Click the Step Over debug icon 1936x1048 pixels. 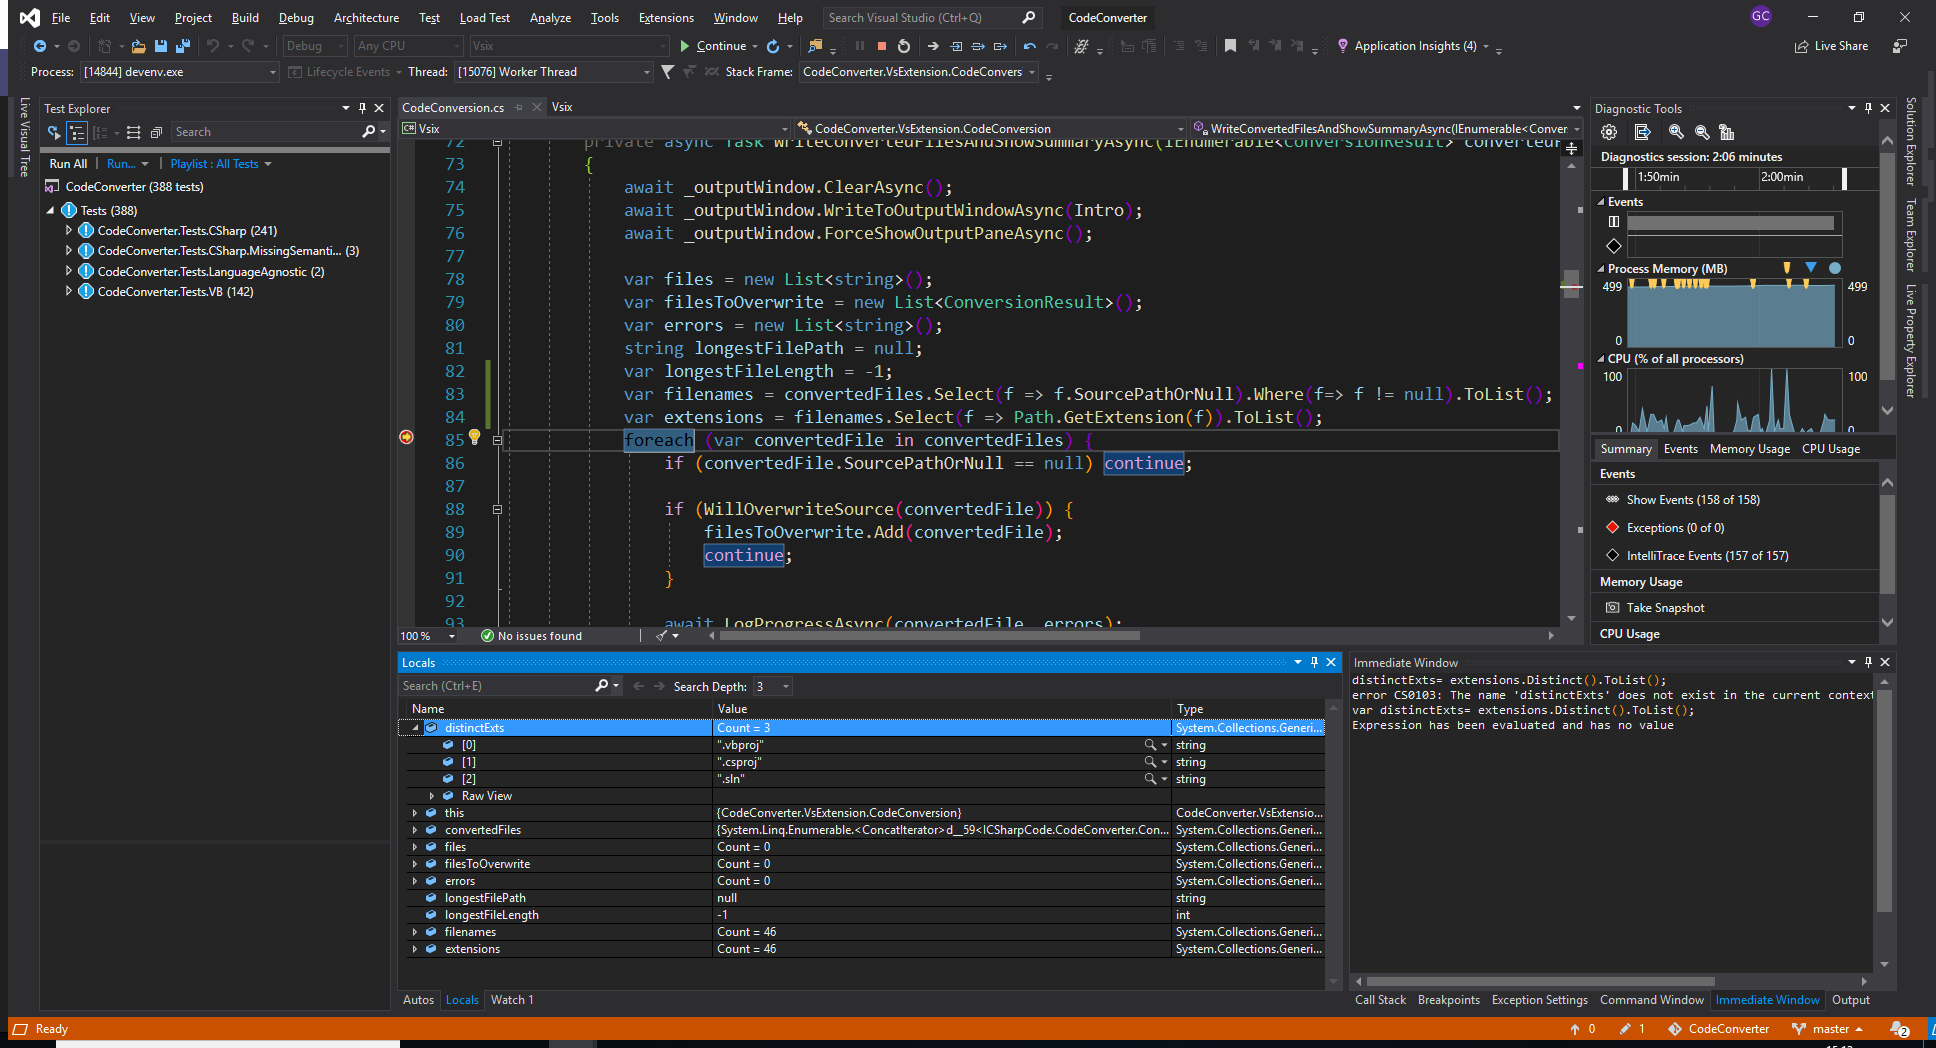pyautogui.click(x=979, y=46)
